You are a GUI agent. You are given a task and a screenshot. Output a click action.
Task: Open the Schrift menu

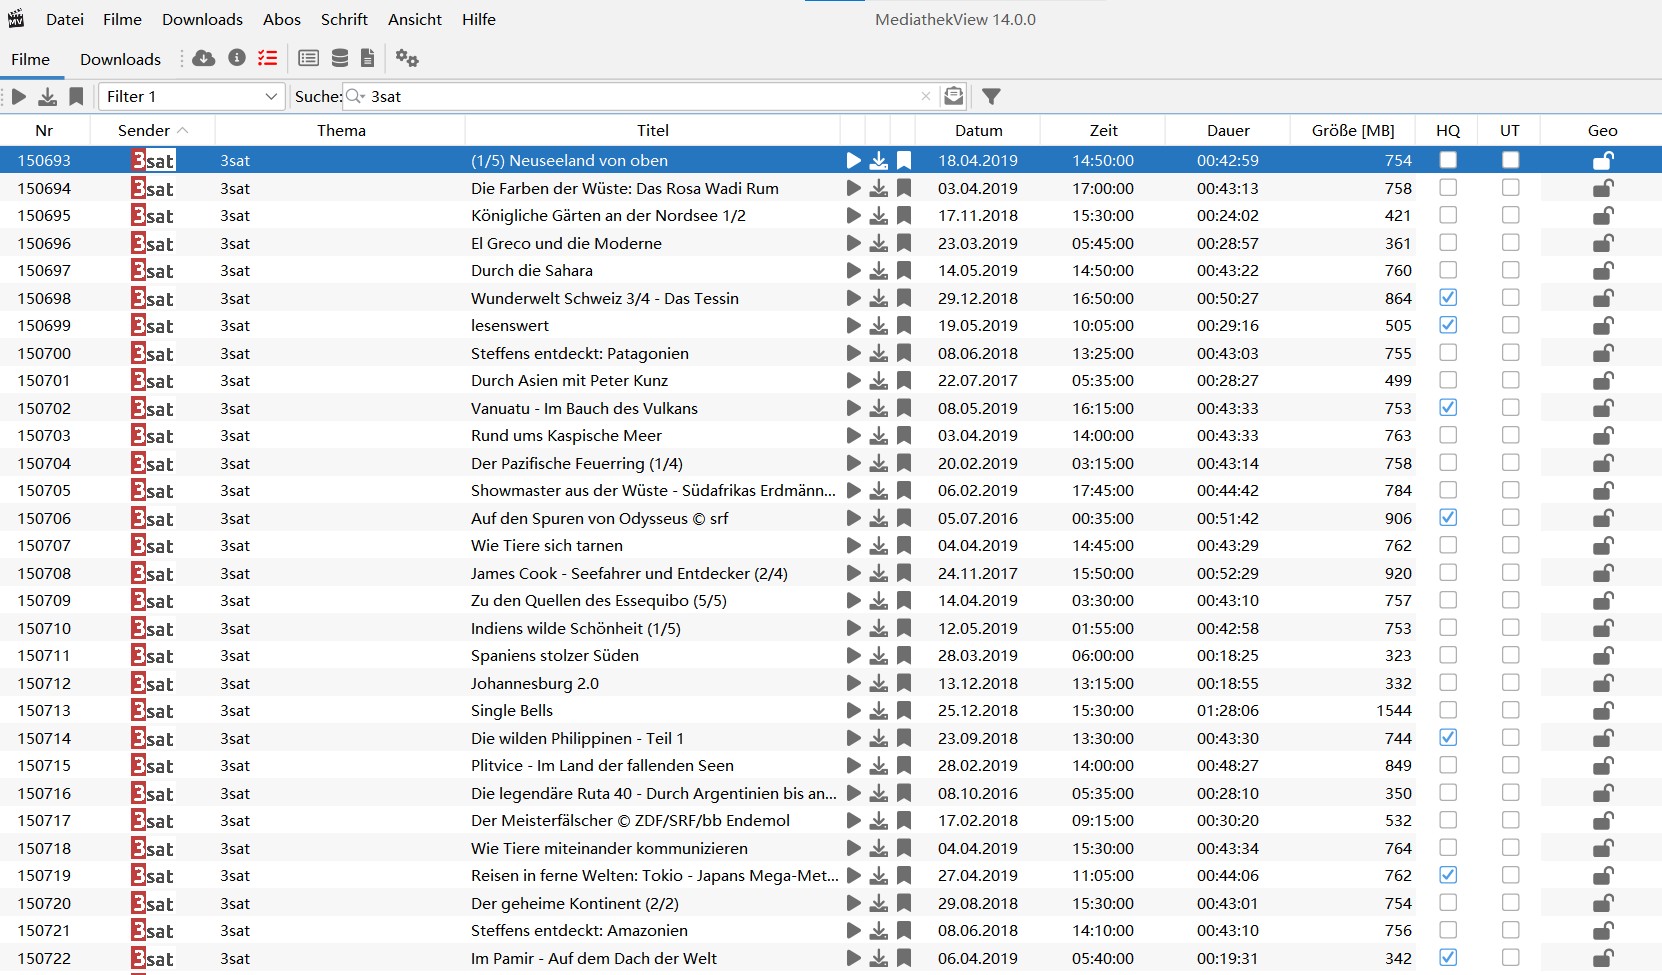(344, 19)
